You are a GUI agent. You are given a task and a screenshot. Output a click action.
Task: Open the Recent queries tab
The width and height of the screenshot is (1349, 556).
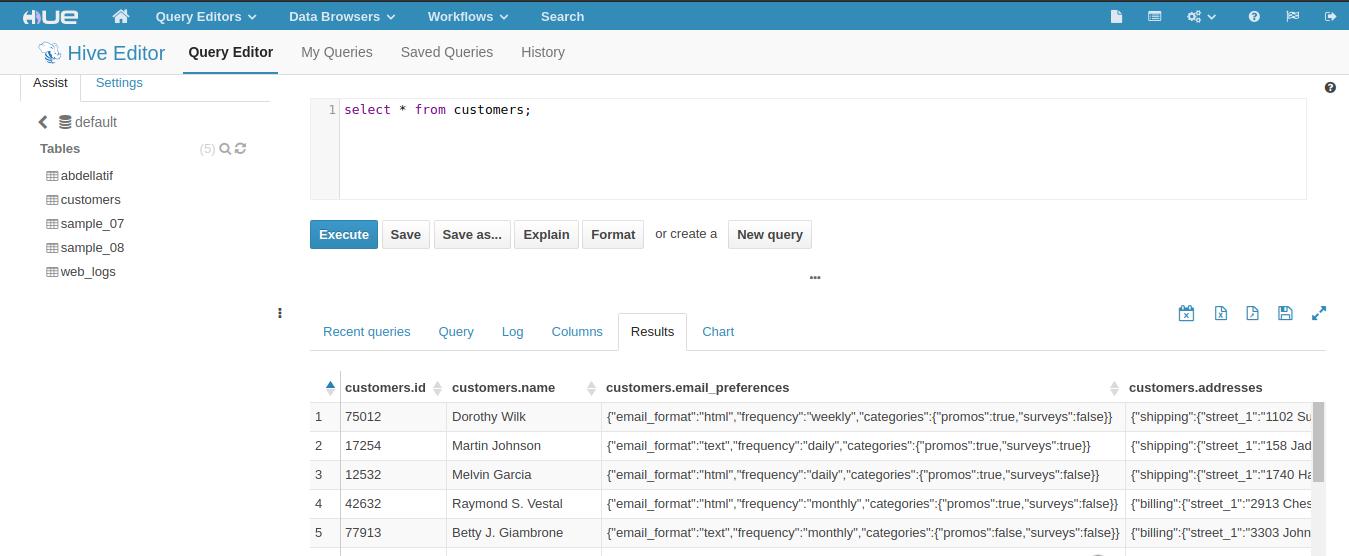pos(367,332)
